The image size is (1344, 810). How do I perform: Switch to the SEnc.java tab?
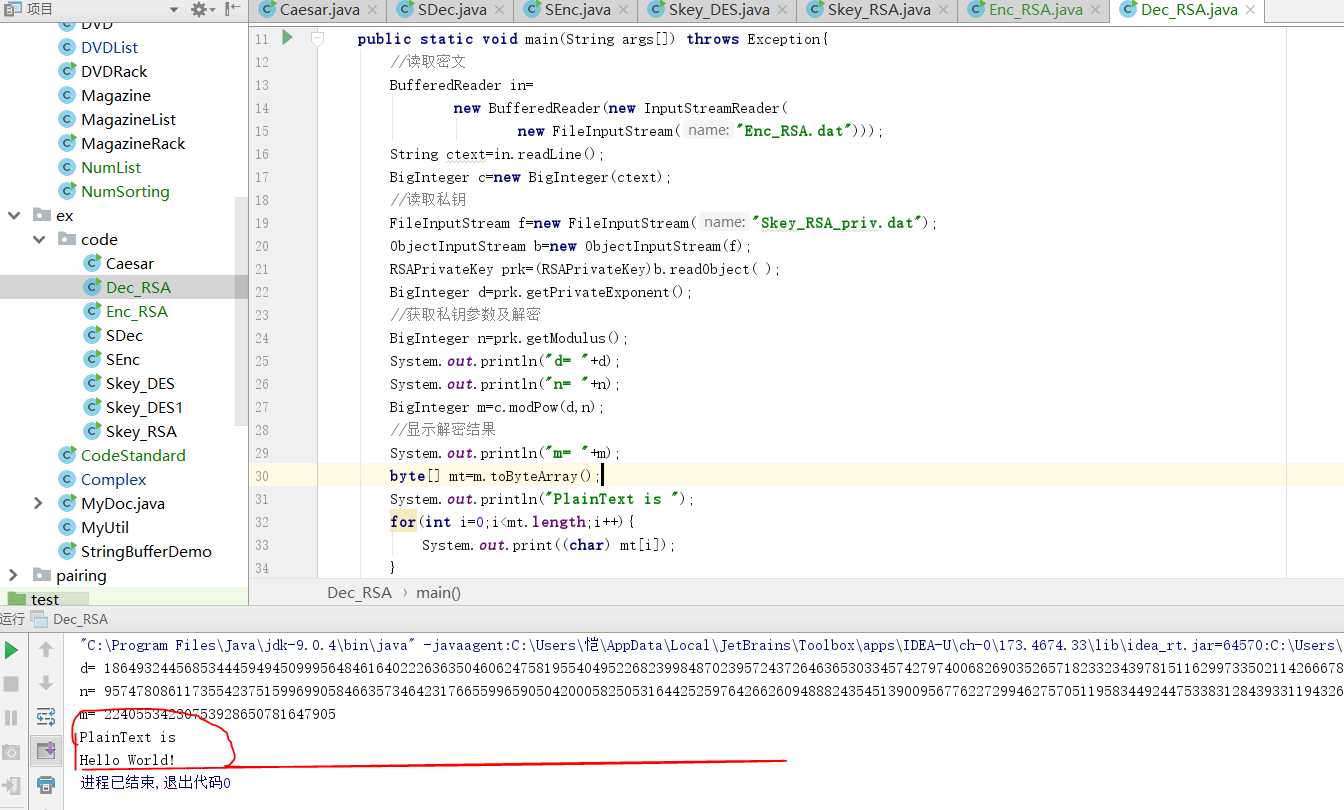pyautogui.click(x=576, y=10)
